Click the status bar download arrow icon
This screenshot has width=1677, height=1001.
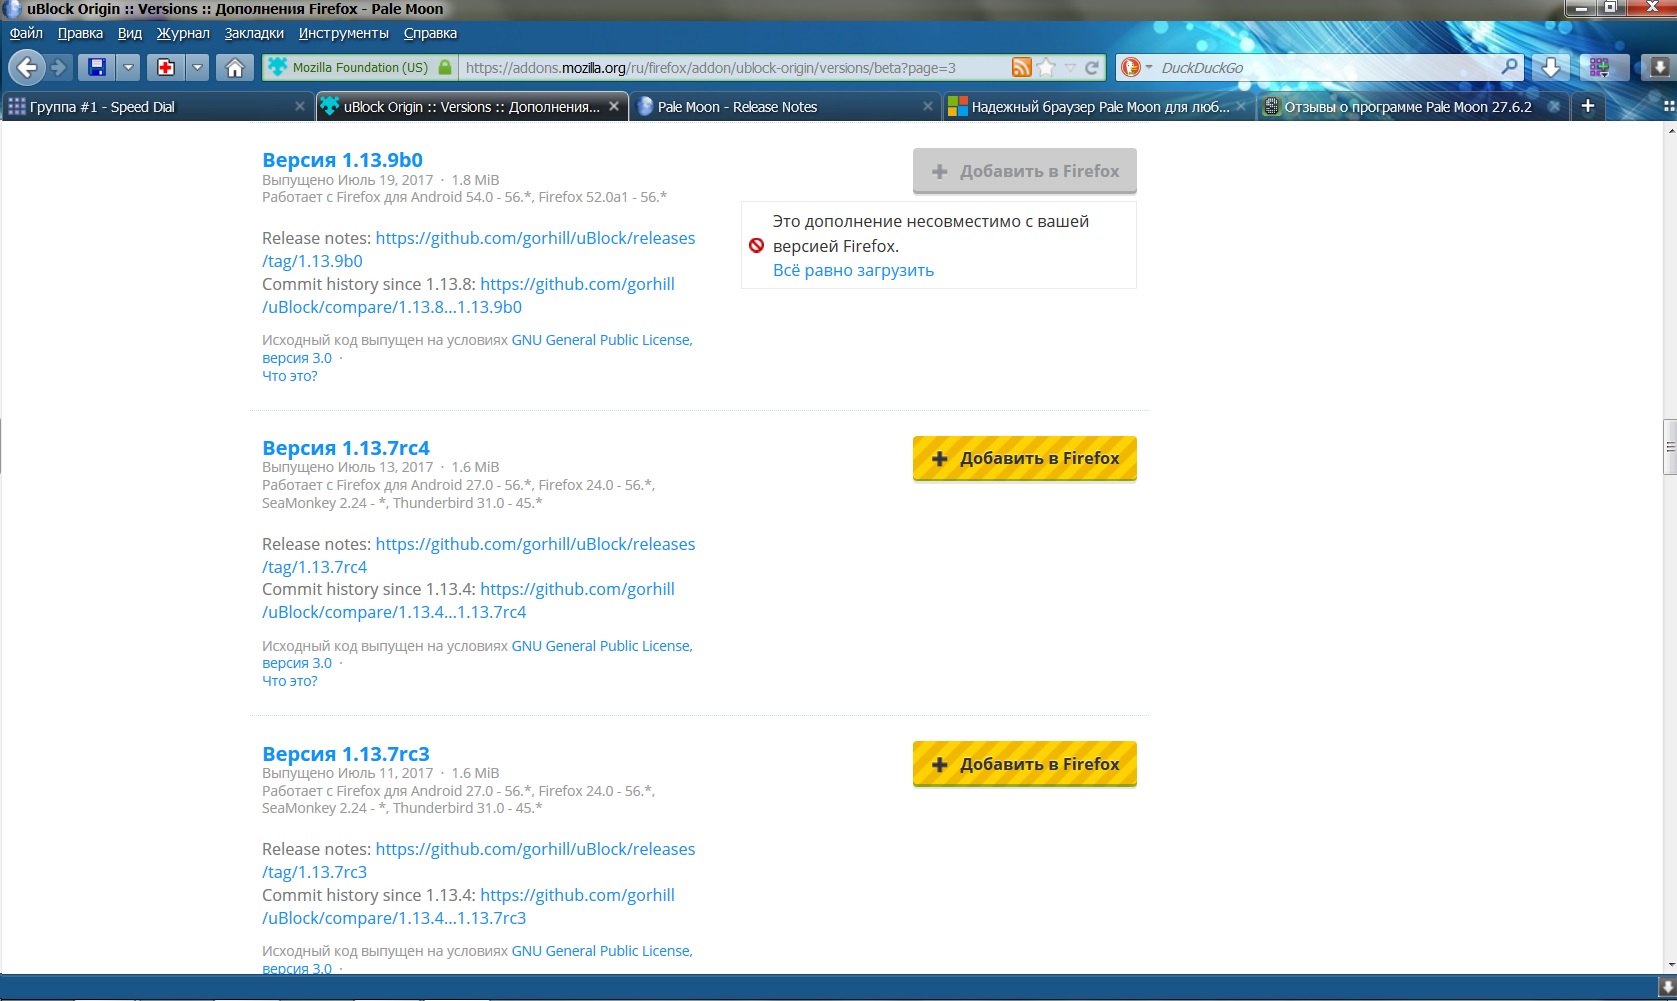pos(1667,986)
